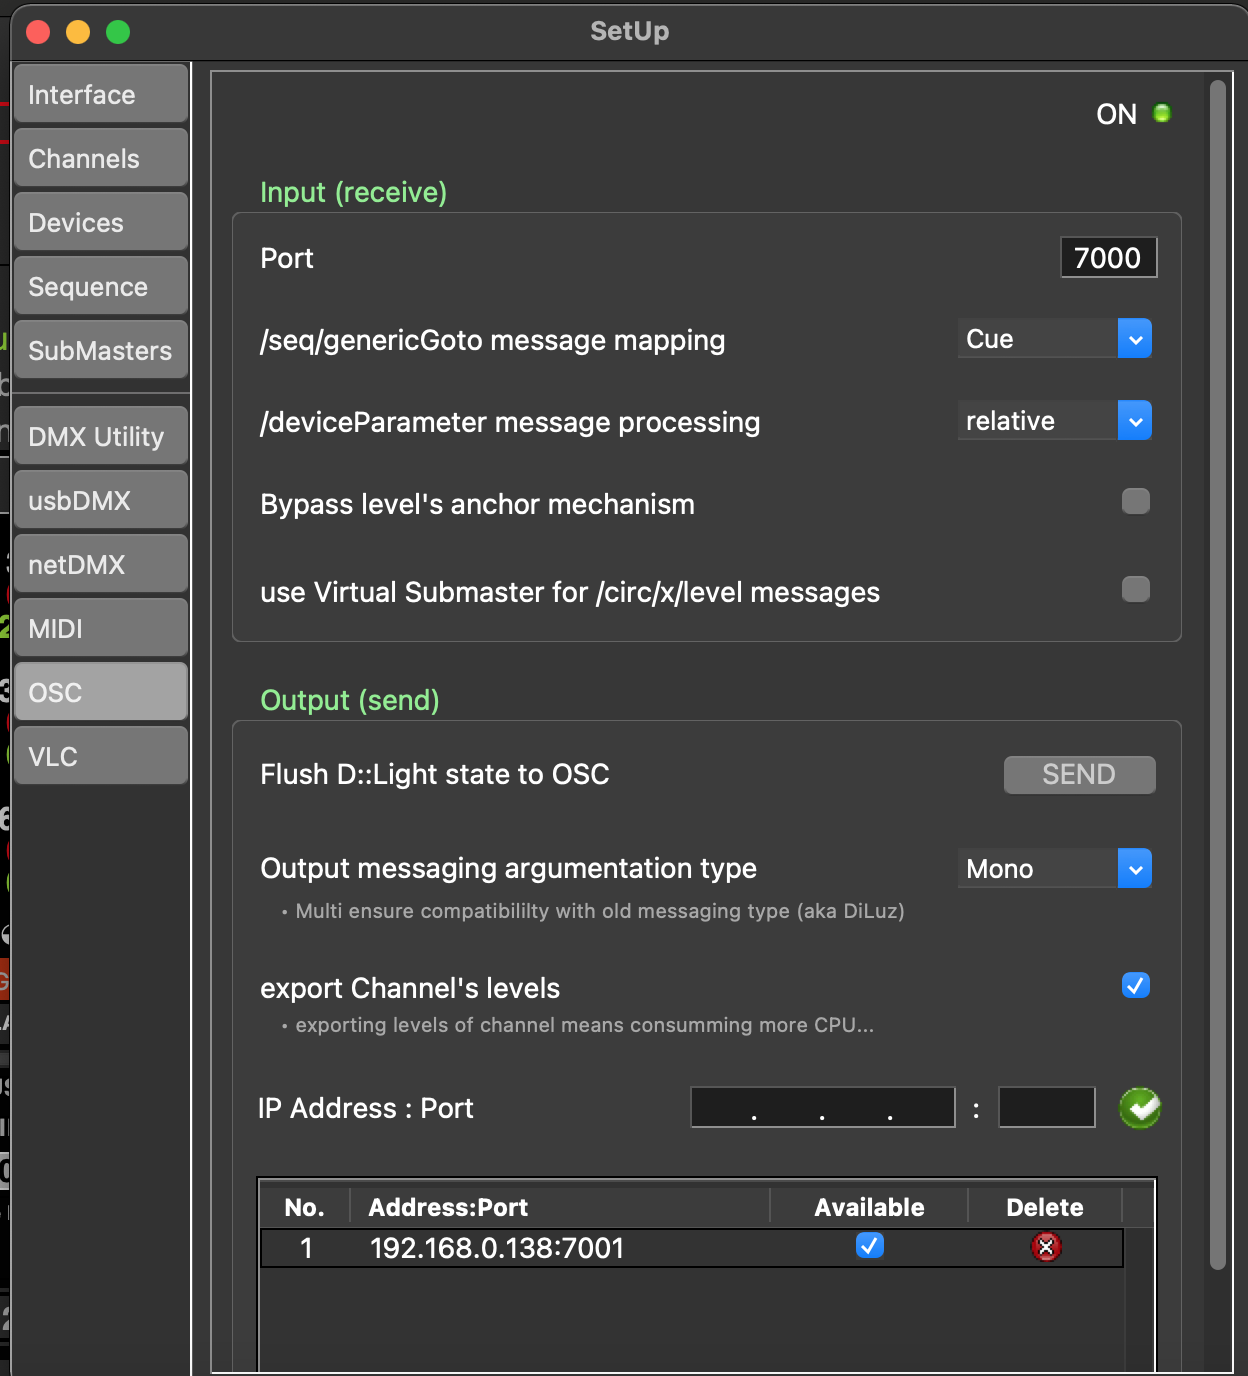Delete the 192.168.0.138:7001 entry
The height and width of the screenshot is (1376, 1248).
[x=1045, y=1247]
